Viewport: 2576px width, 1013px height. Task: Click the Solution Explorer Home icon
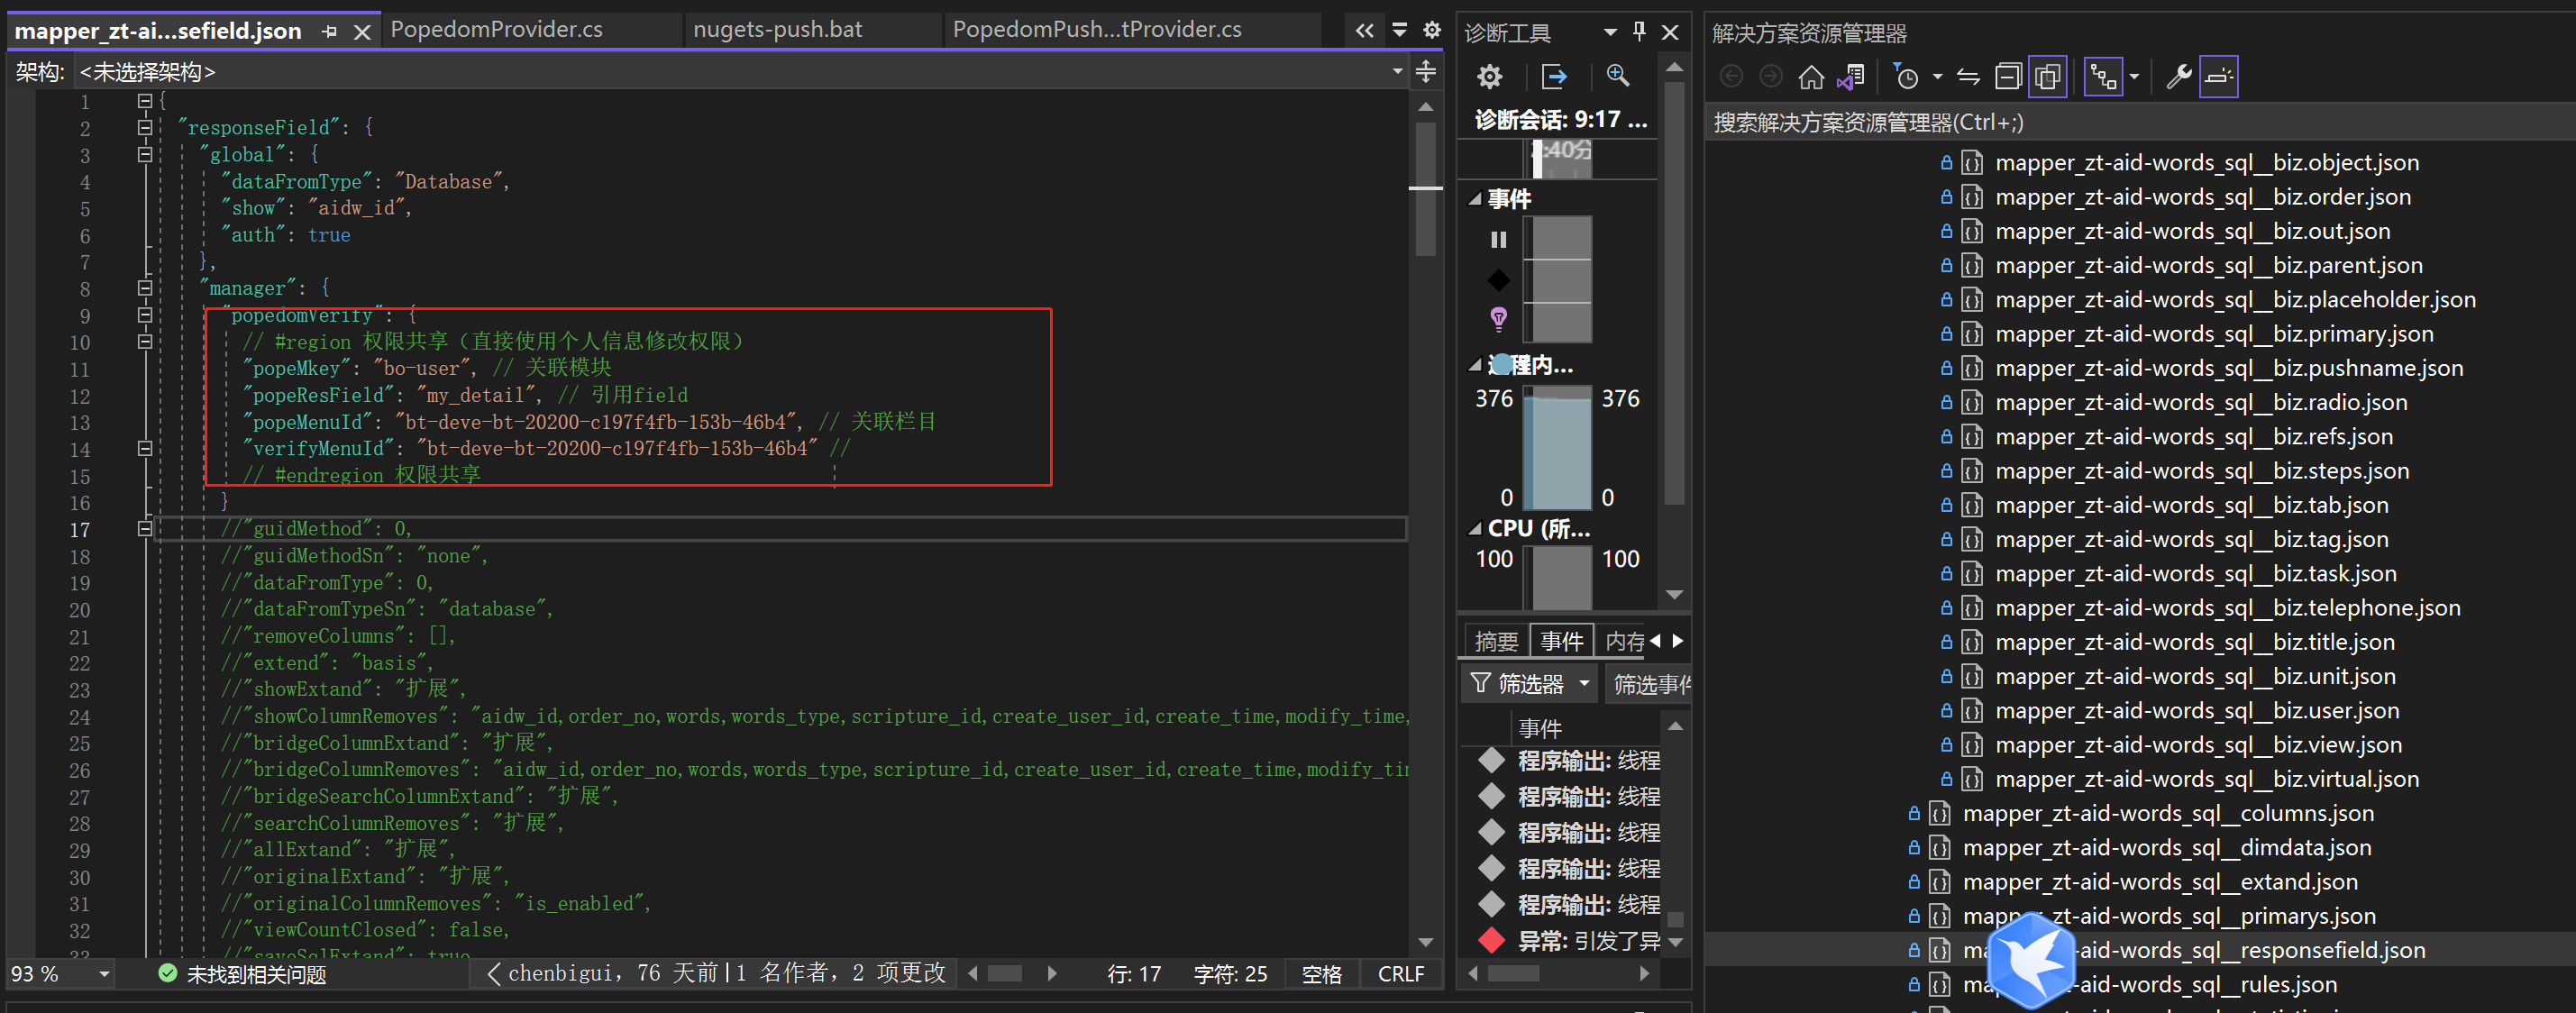point(1811,77)
